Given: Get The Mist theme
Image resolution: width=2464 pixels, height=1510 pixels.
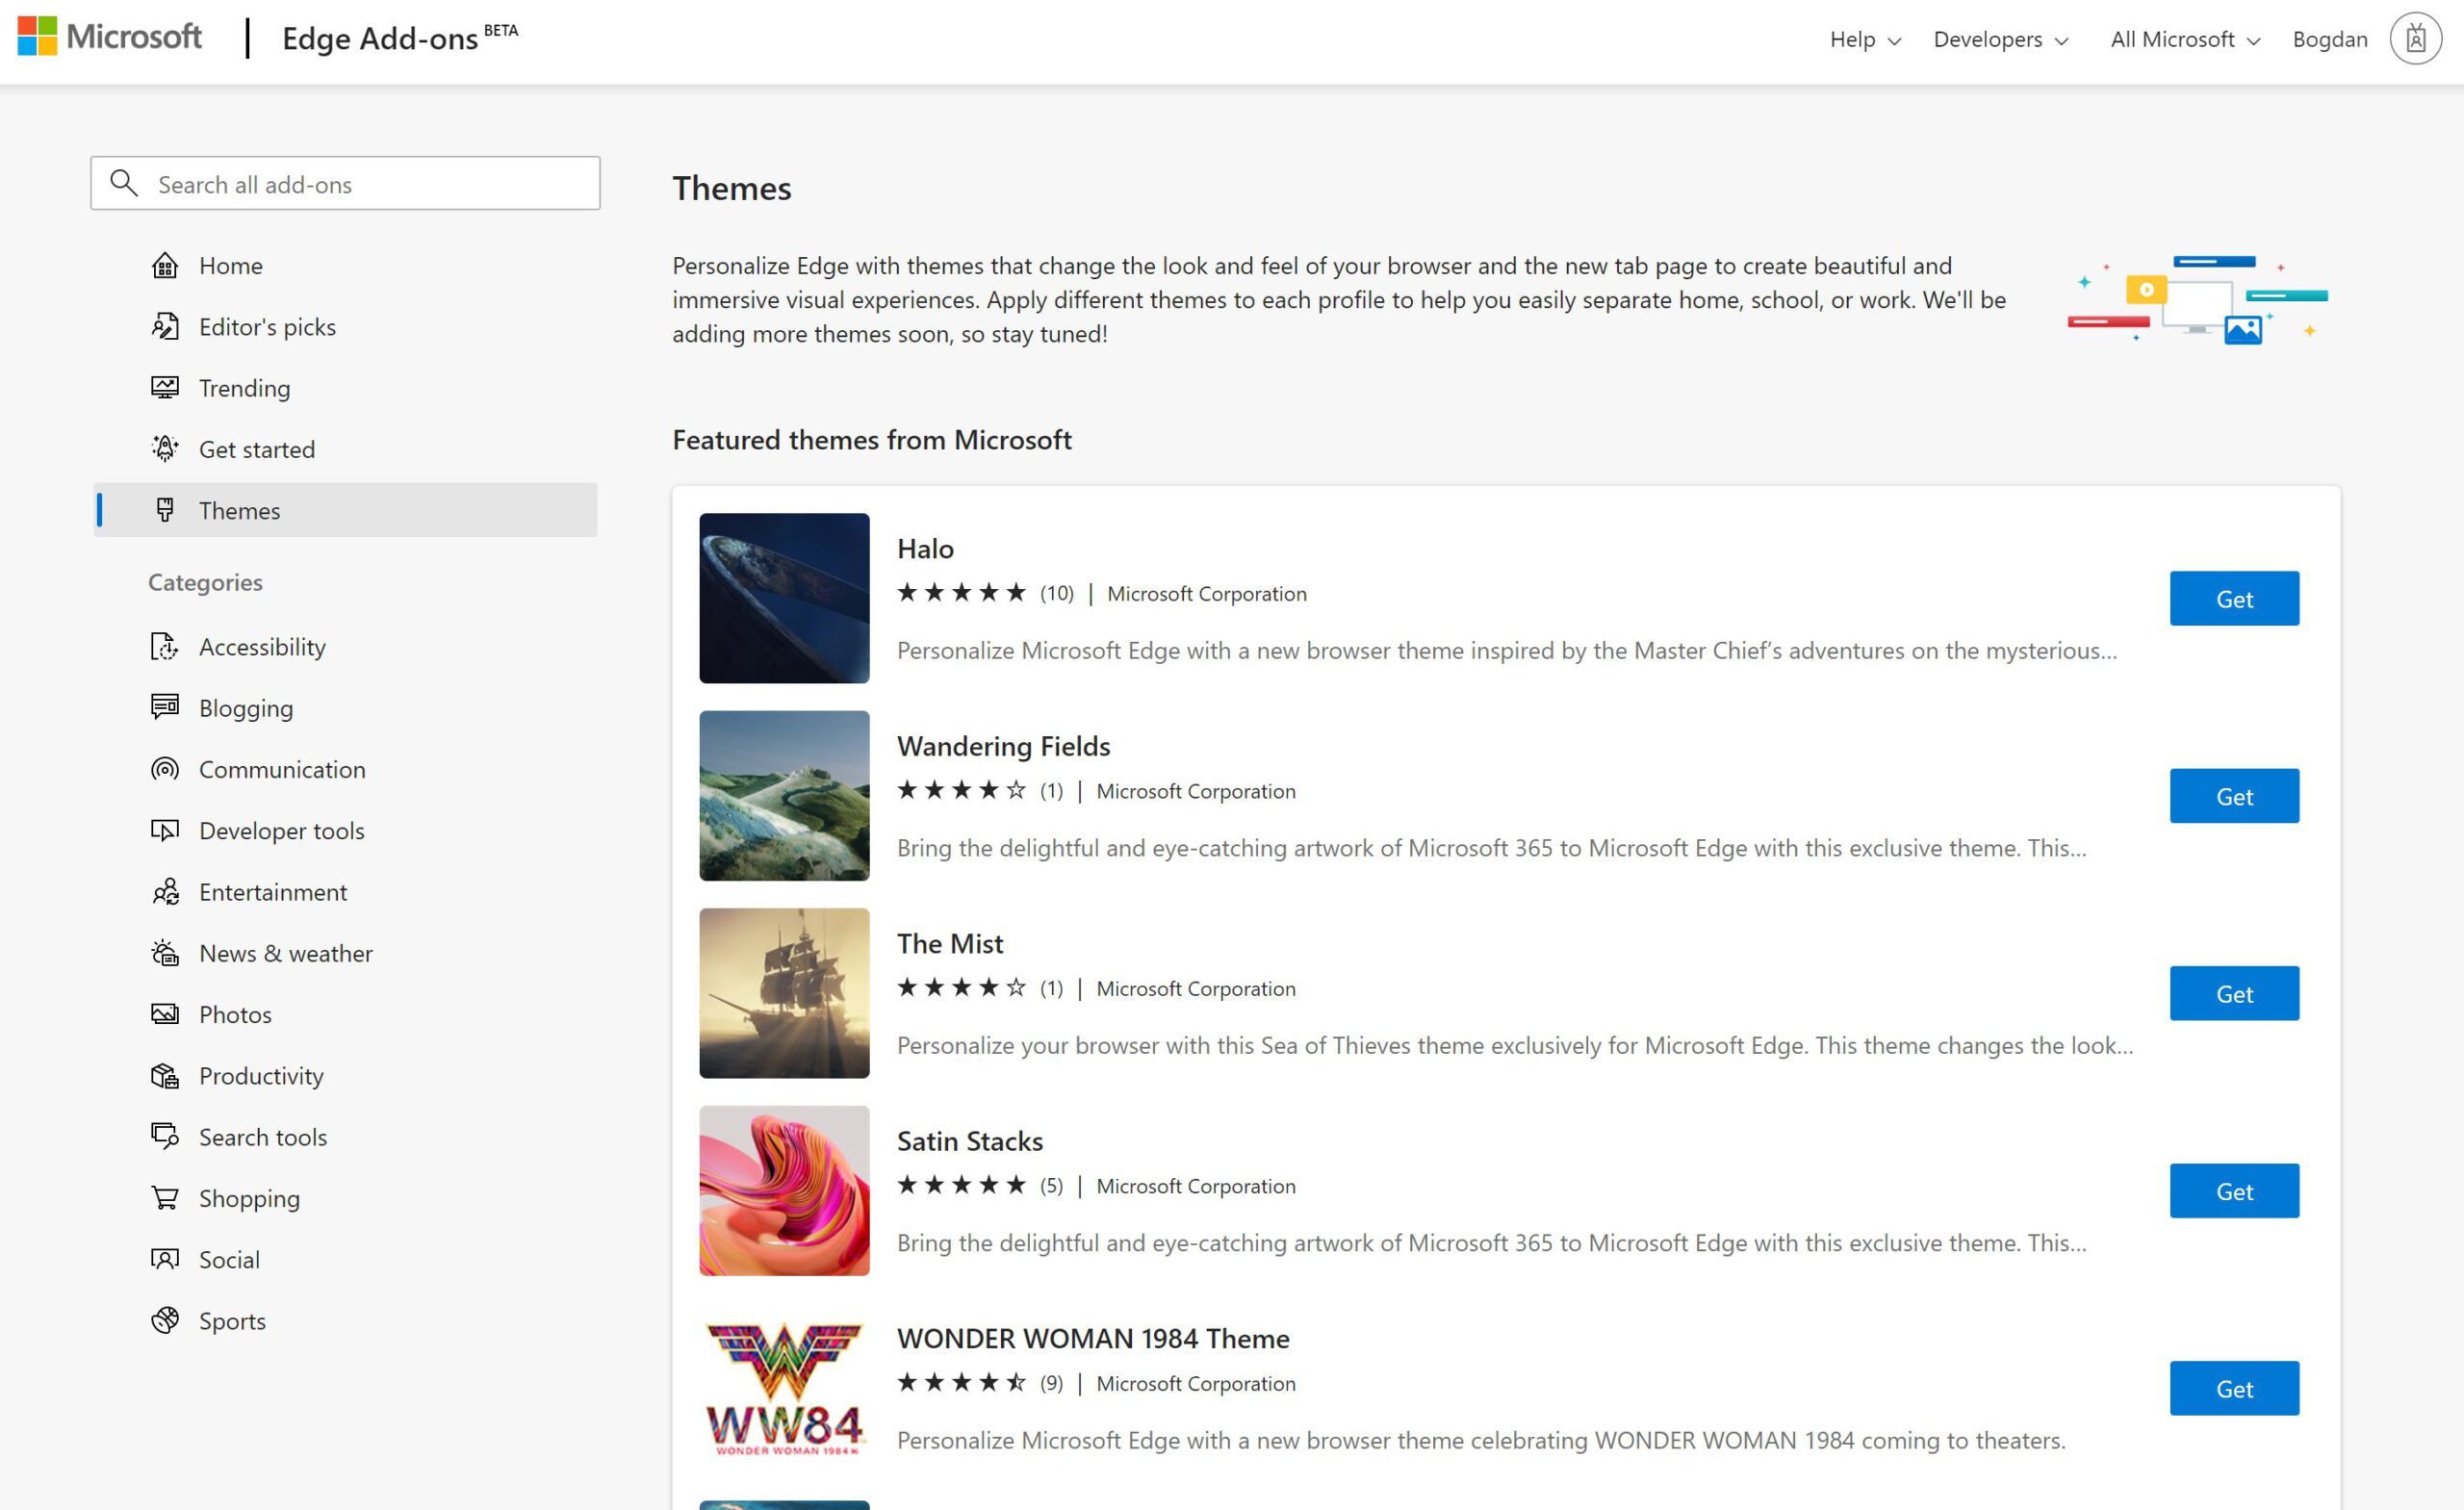Looking at the screenshot, I should (x=2234, y=993).
